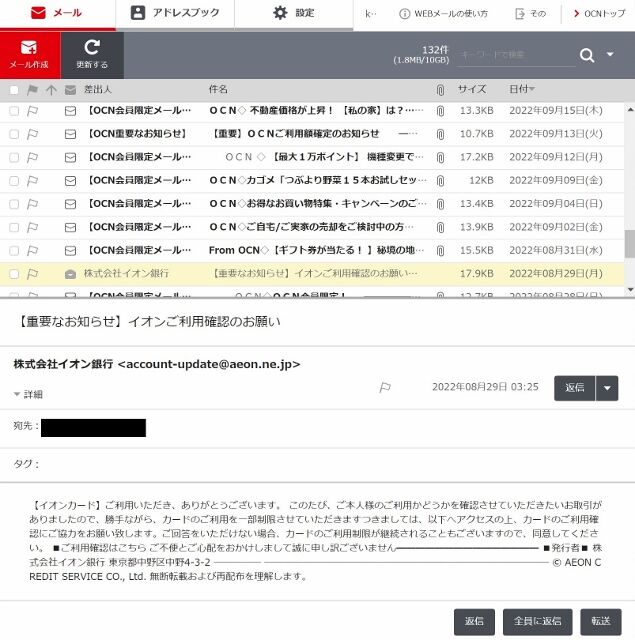Click the メール作成 compose button
The image size is (635, 640).
pos(30,55)
